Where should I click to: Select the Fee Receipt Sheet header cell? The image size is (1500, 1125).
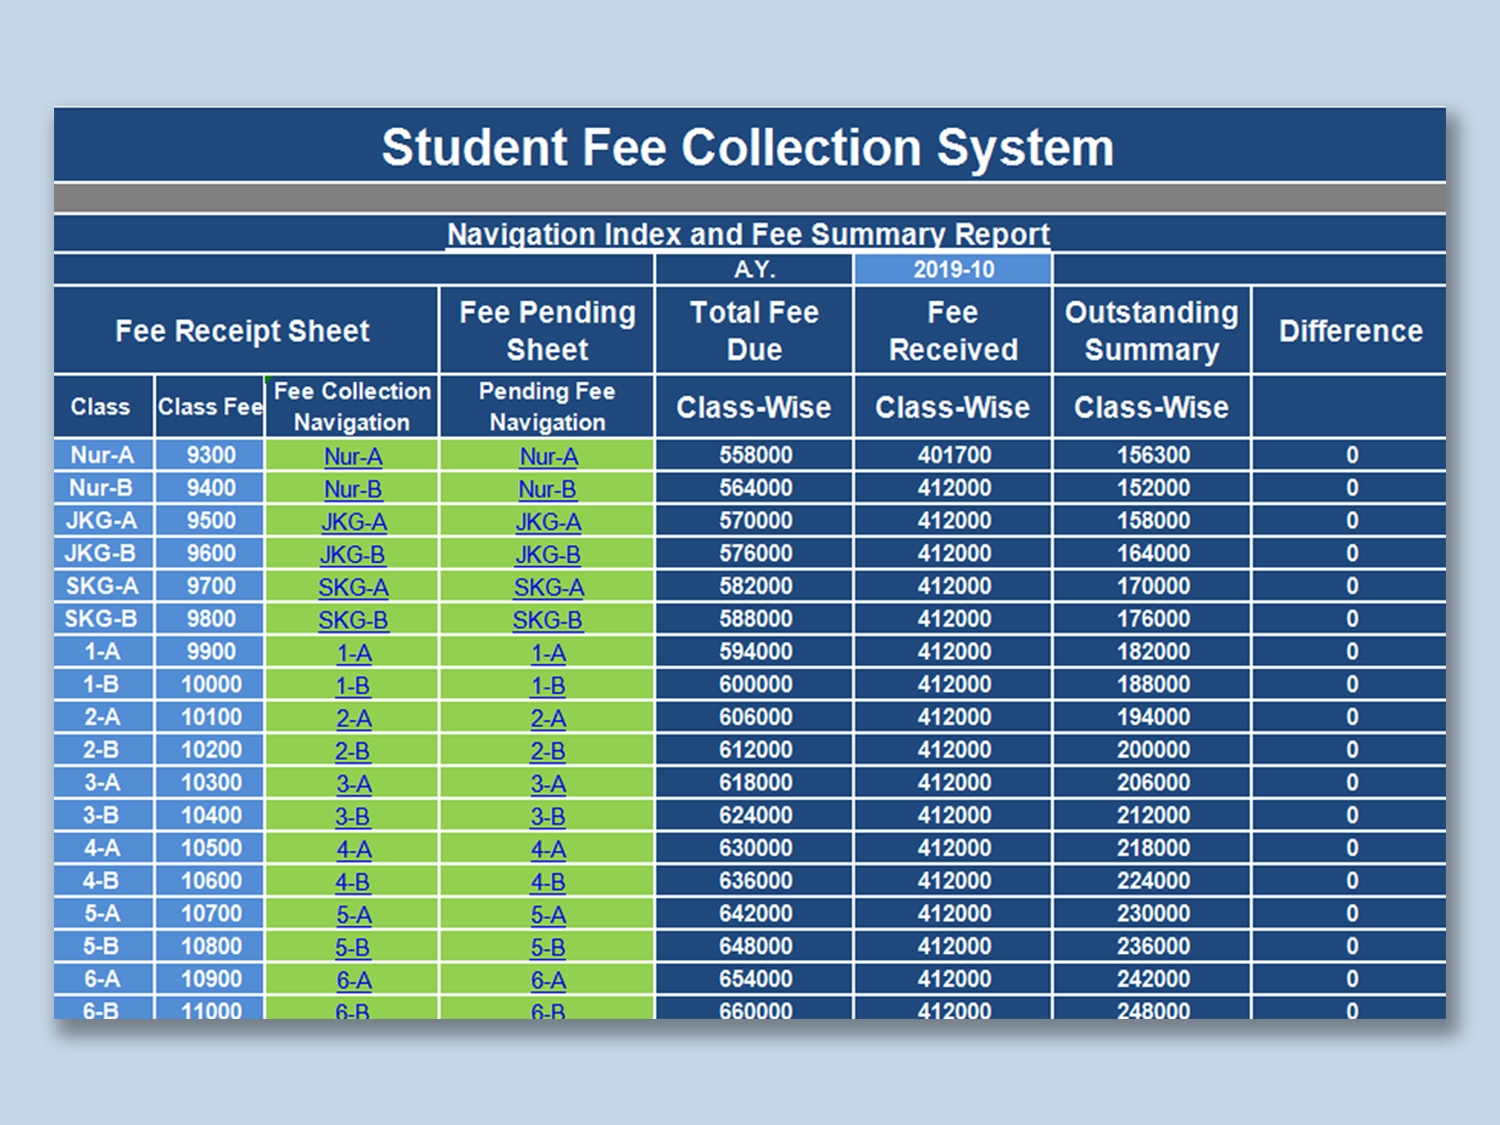[243, 331]
